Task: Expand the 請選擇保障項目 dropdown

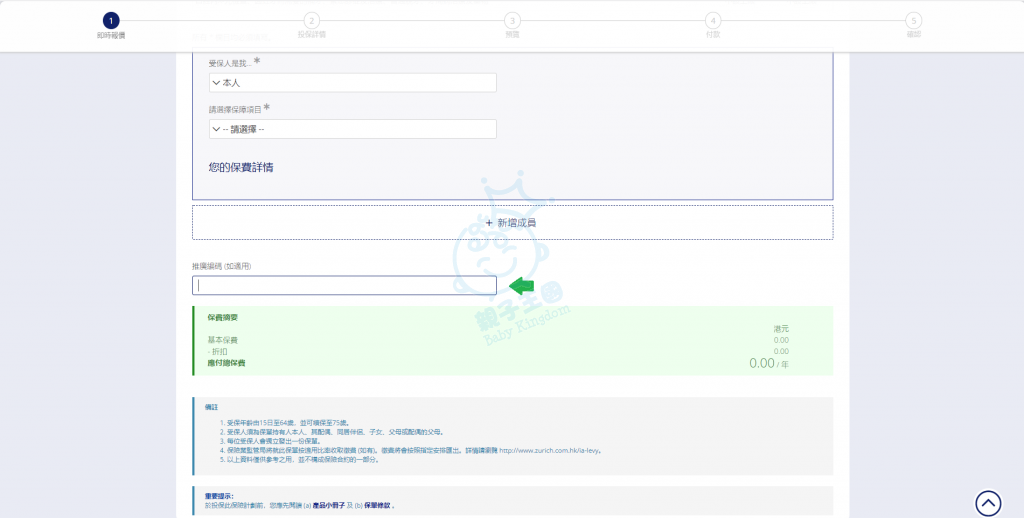Action: coord(353,129)
